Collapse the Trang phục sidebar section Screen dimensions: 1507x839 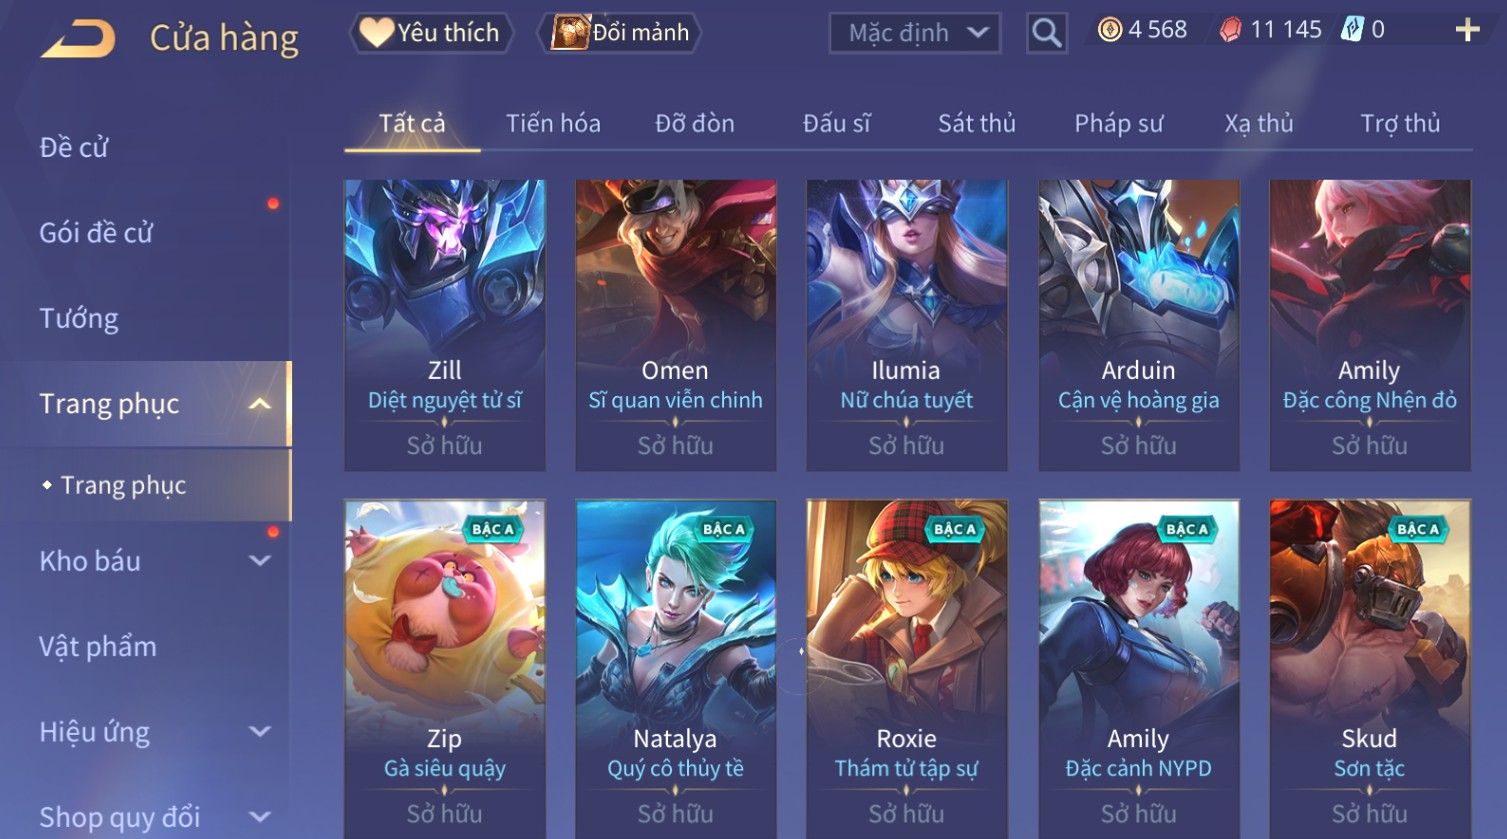260,404
